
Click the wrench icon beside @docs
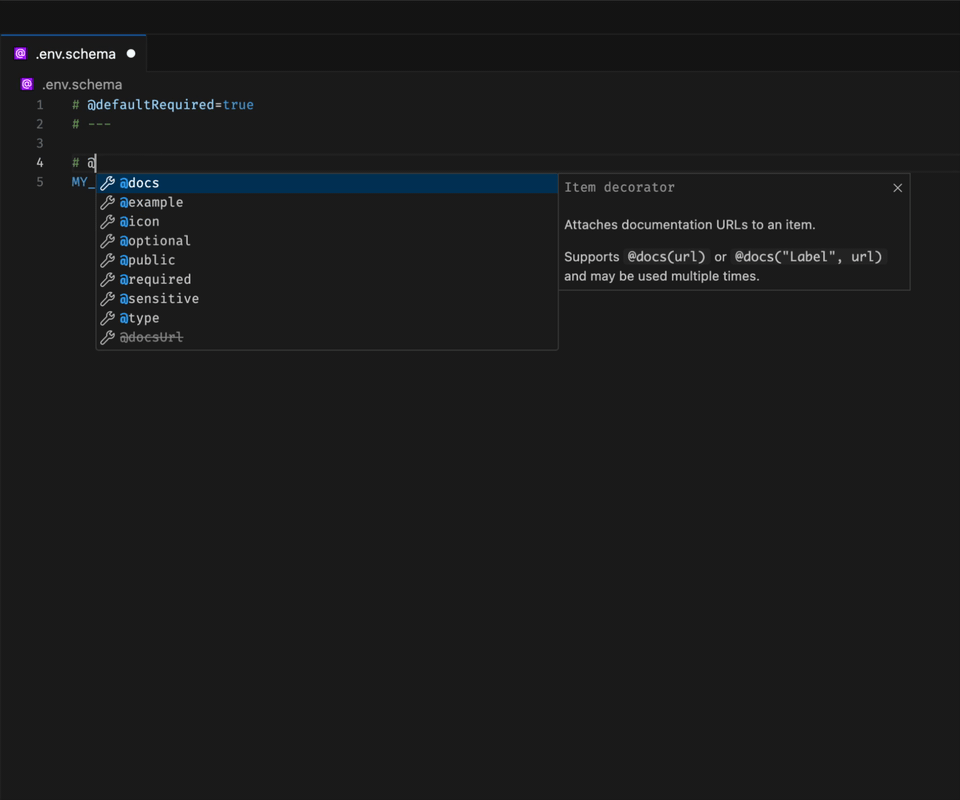point(108,183)
